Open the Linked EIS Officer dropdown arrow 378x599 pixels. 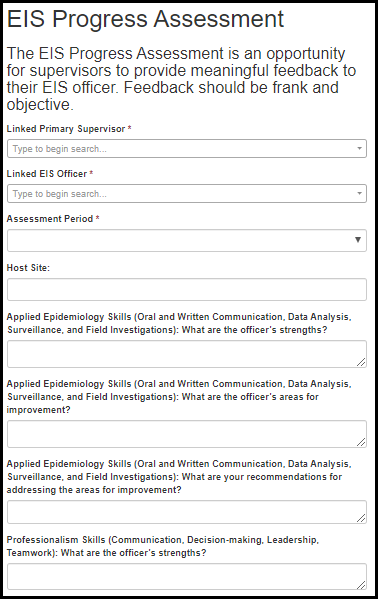(x=359, y=194)
